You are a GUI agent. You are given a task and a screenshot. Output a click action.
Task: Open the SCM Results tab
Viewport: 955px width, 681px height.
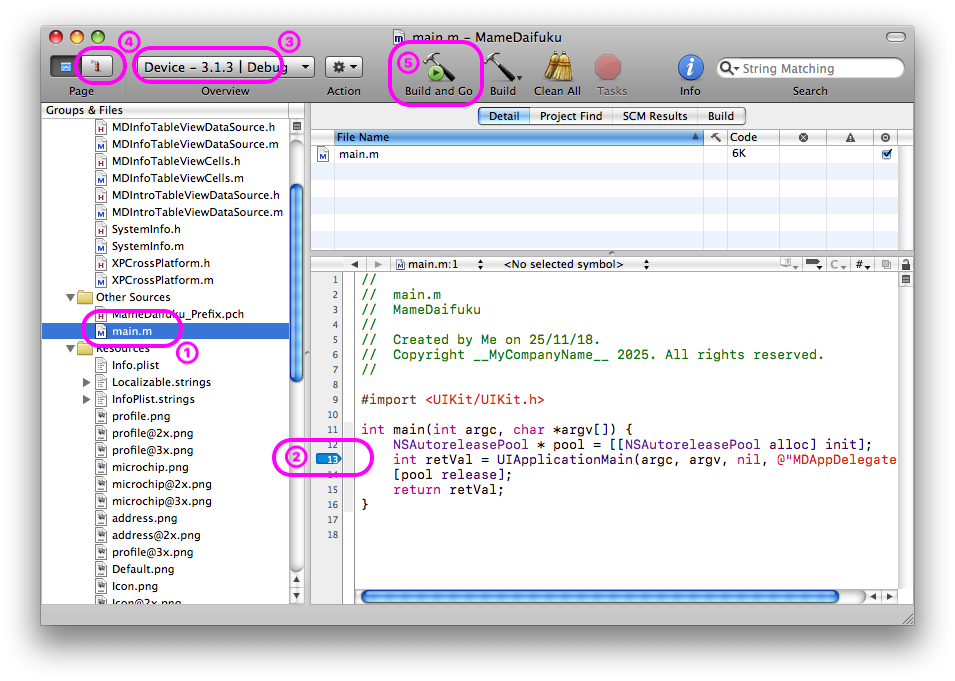click(x=654, y=116)
